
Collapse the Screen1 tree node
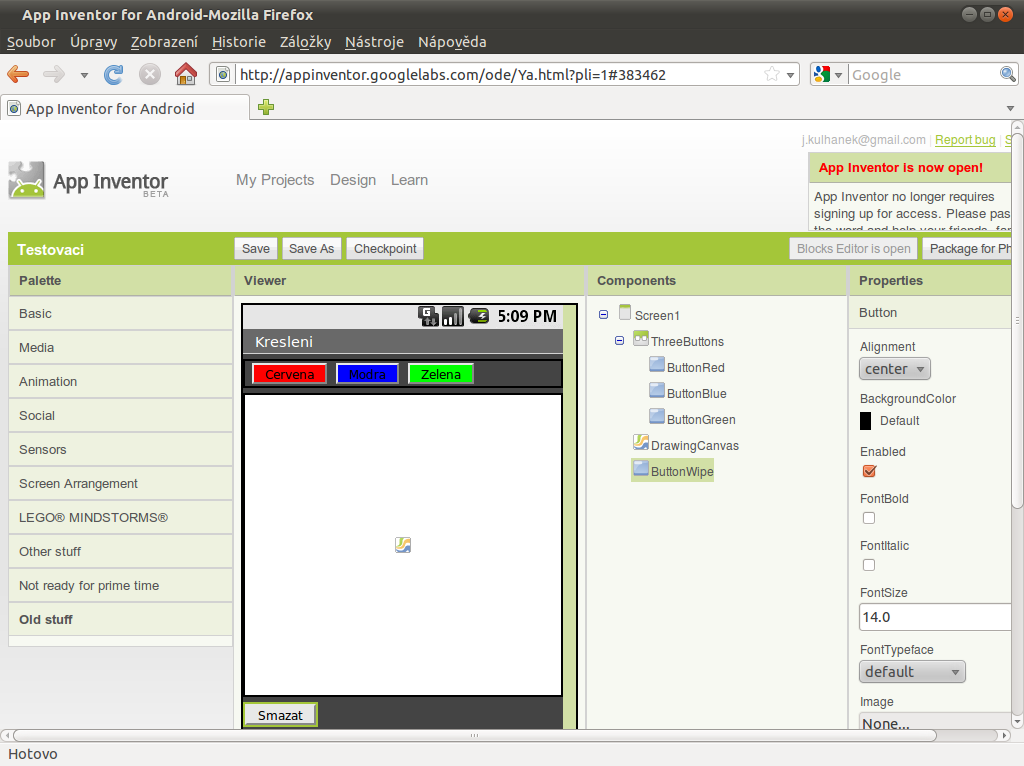click(603, 315)
